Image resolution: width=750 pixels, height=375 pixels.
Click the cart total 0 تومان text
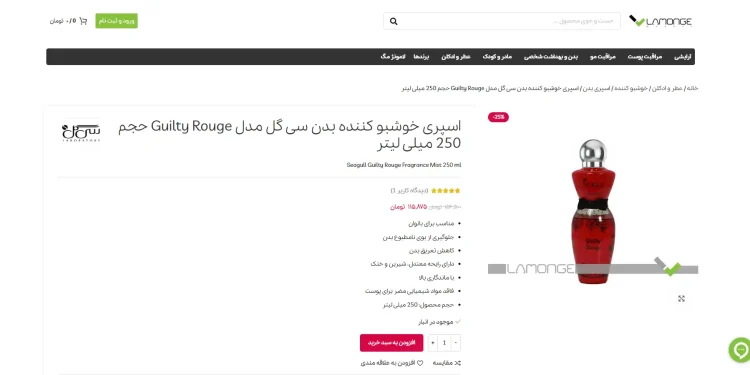[62, 21]
